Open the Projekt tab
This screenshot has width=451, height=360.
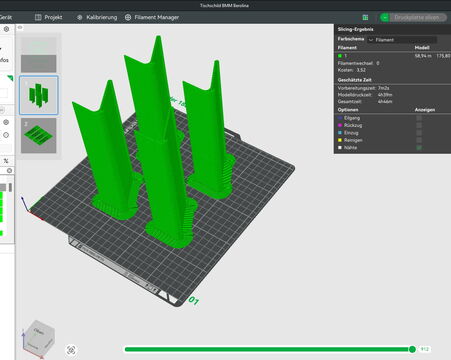[49, 17]
